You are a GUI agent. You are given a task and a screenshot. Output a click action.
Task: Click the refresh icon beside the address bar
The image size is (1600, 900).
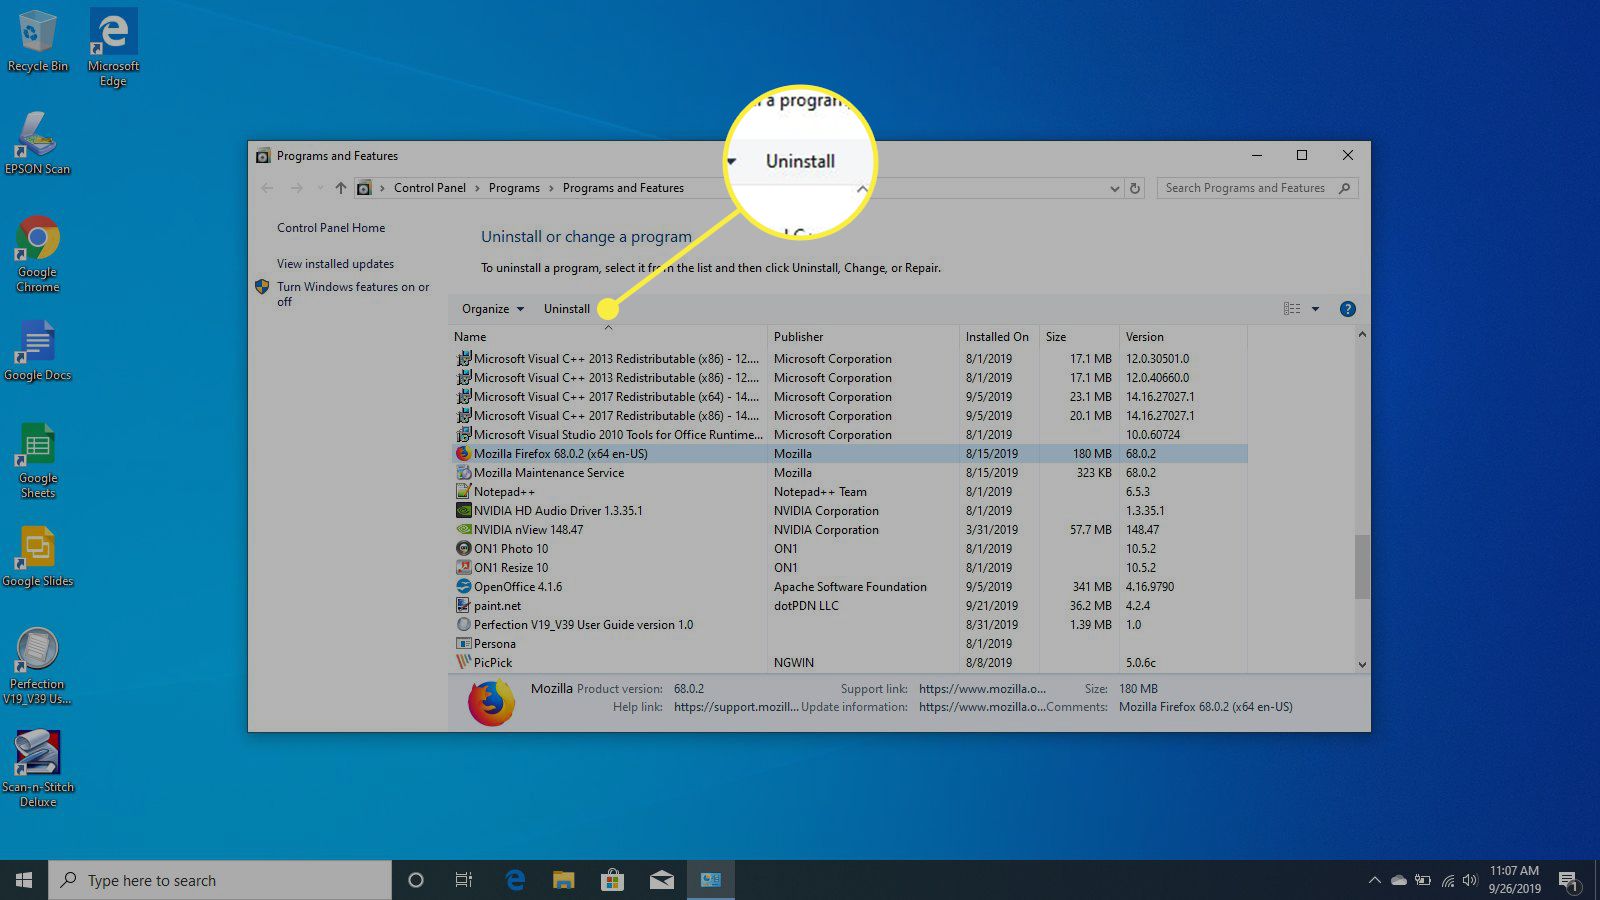pos(1135,187)
